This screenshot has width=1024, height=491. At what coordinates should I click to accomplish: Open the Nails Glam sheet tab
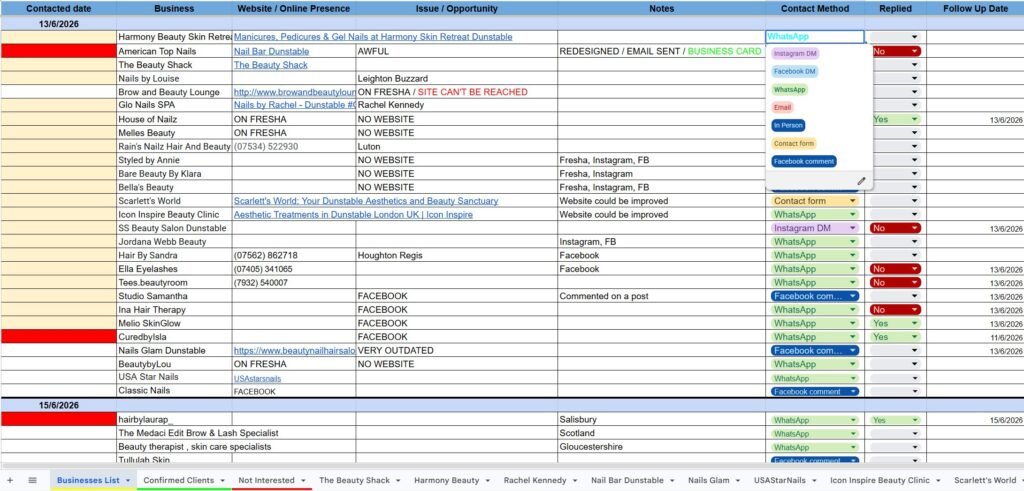point(708,480)
